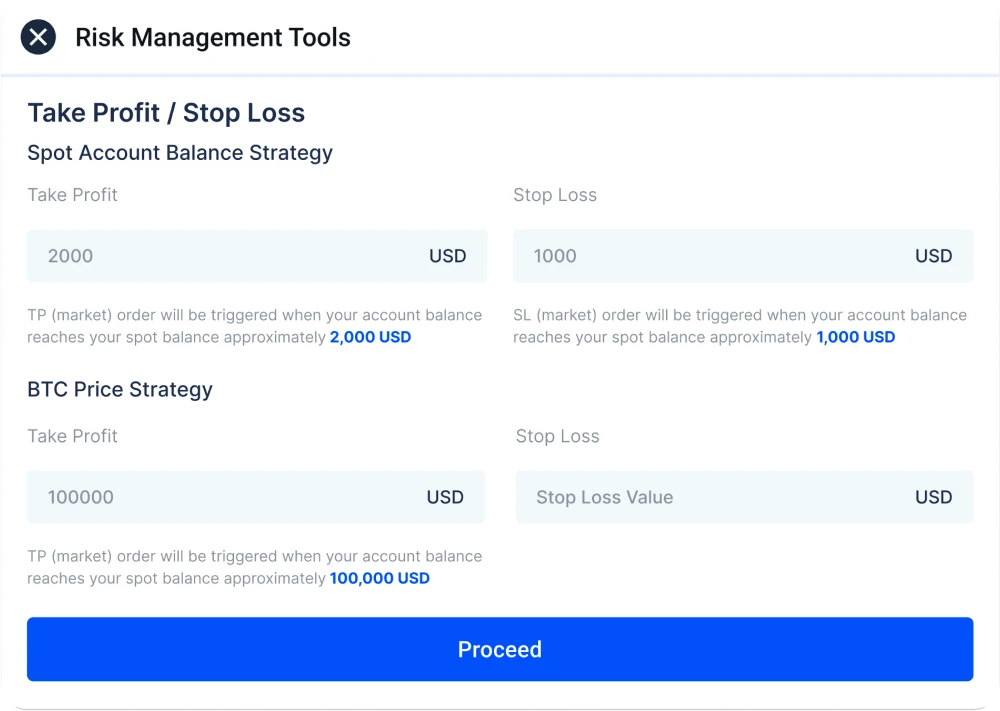Click the Proceed button
1000x711 pixels.
pos(499,649)
